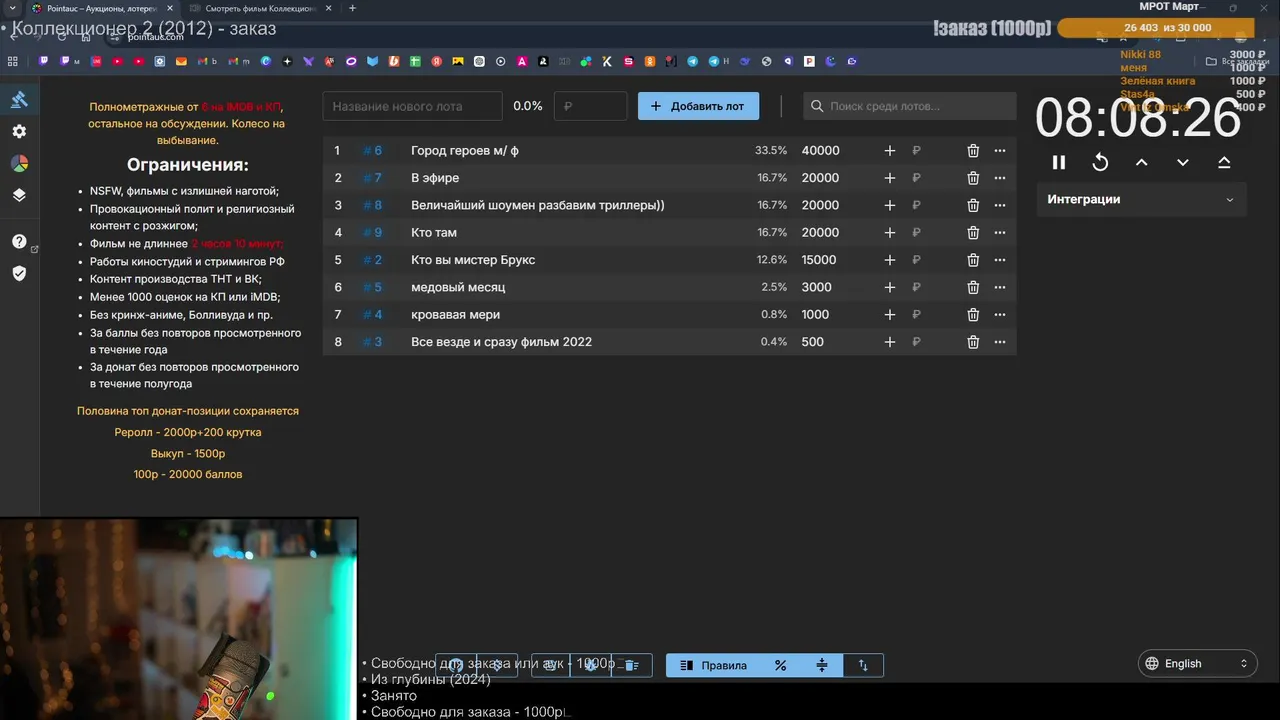Click ruble icon for Кто там lot
Image resolution: width=1280 pixels, height=720 pixels.
coord(916,233)
